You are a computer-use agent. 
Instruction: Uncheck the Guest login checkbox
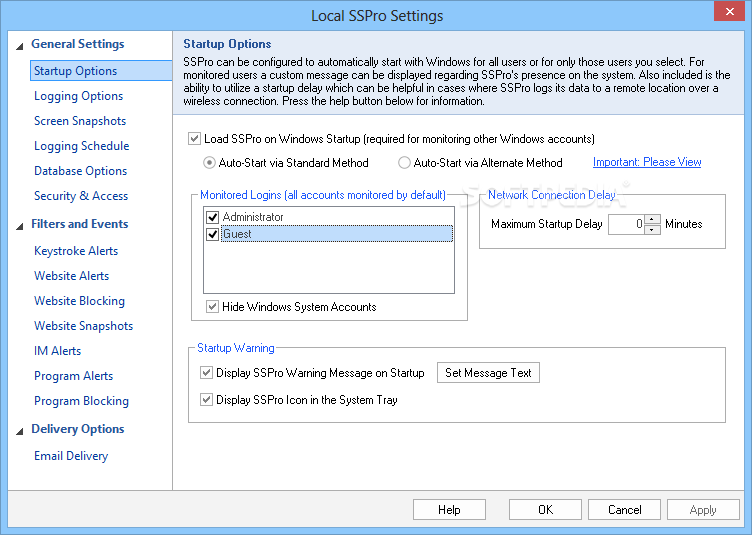coord(212,234)
